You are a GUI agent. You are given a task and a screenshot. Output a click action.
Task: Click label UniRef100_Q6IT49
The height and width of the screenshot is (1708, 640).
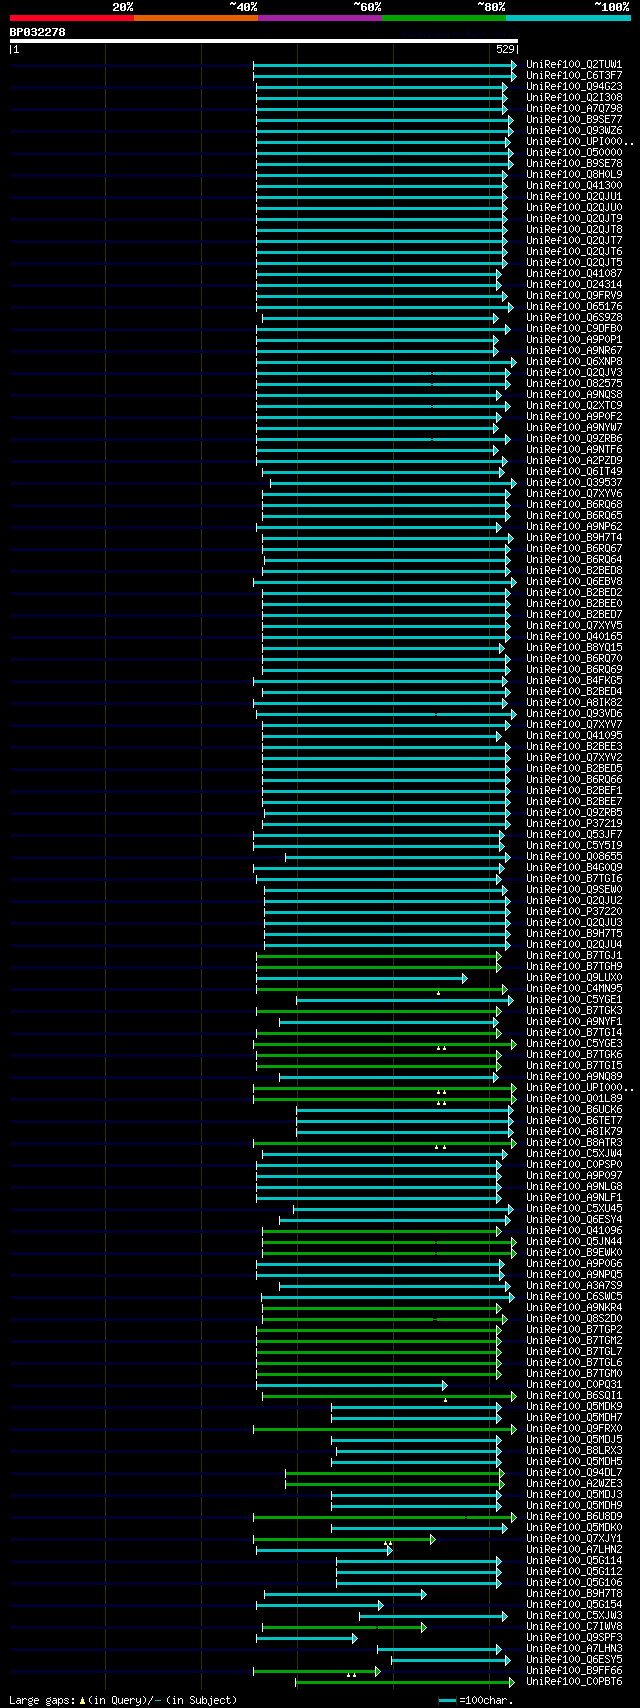(x=574, y=471)
